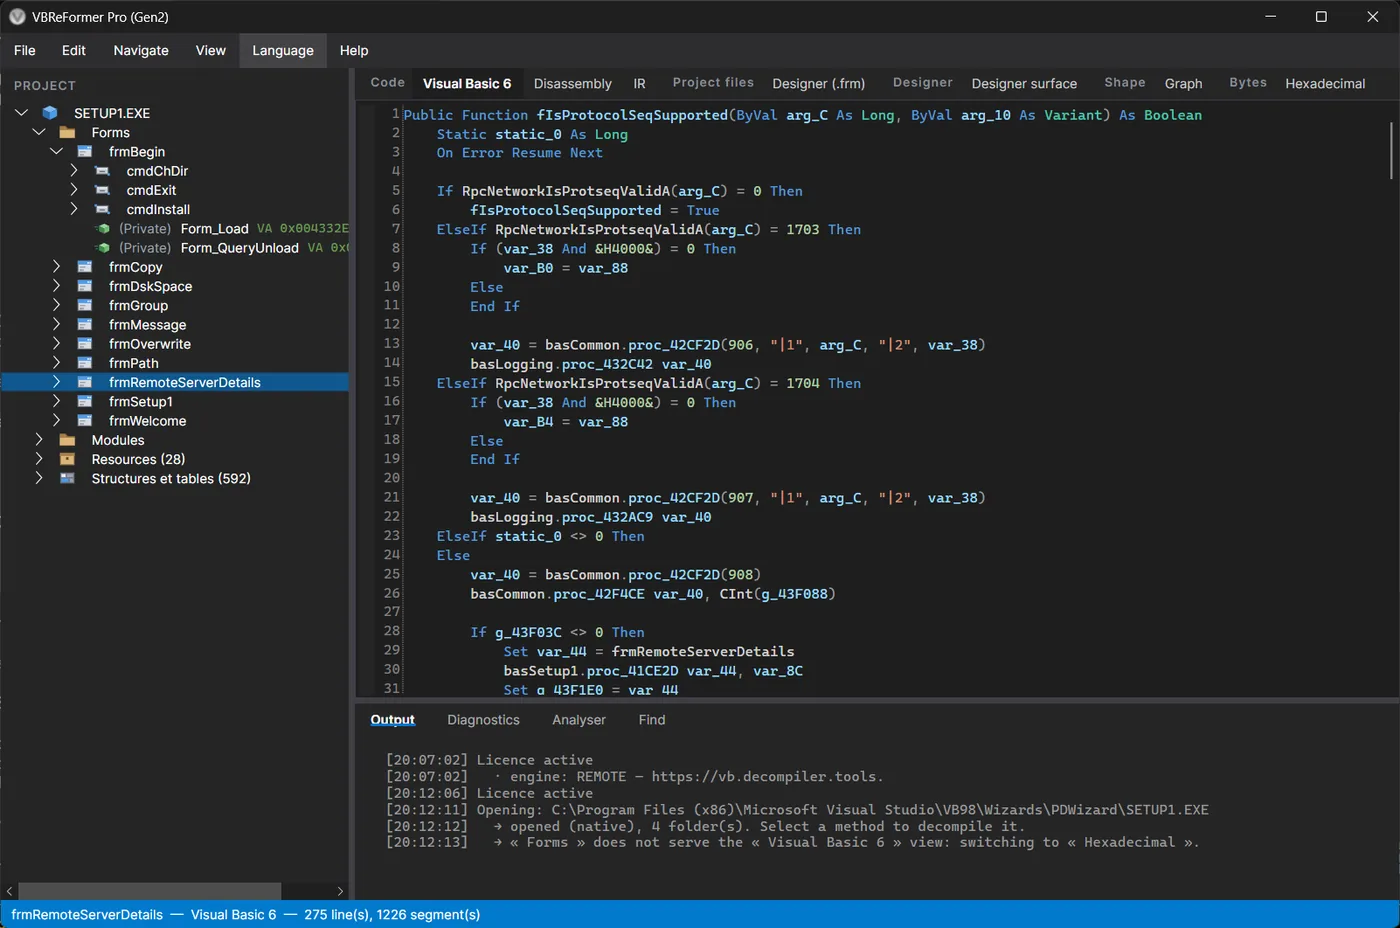Open the Diagnostics panel tab
This screenshot has width=1400, height=928.
[483, 720]
